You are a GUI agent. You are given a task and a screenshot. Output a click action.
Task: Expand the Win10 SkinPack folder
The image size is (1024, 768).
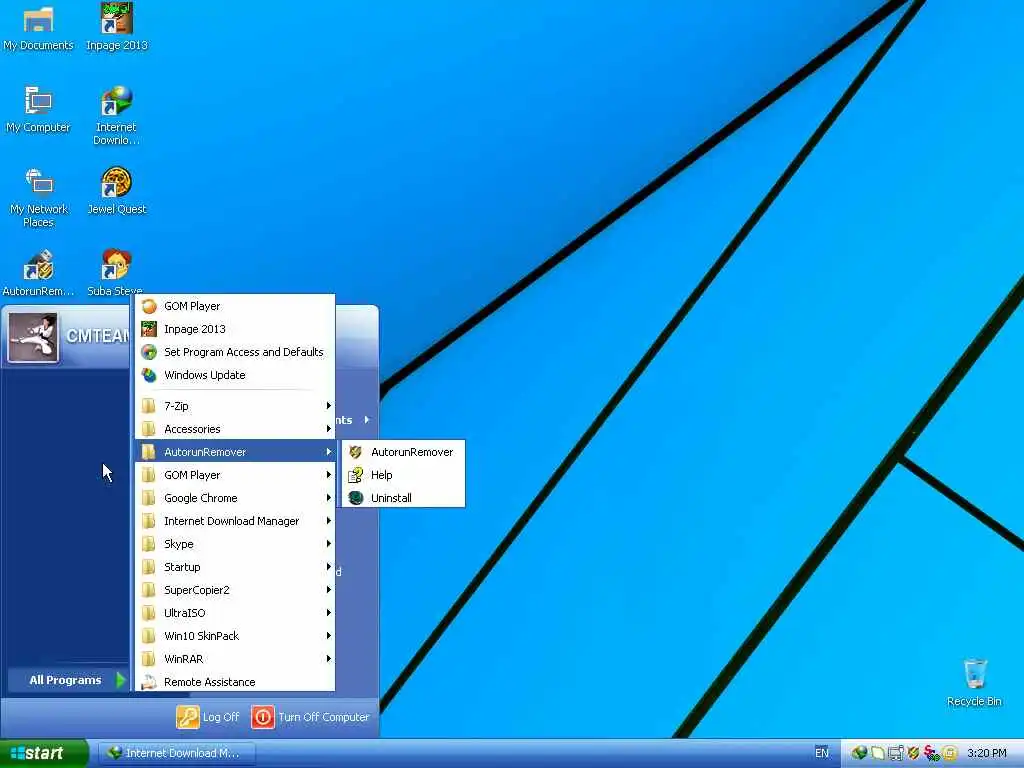(x=235, y=636)
